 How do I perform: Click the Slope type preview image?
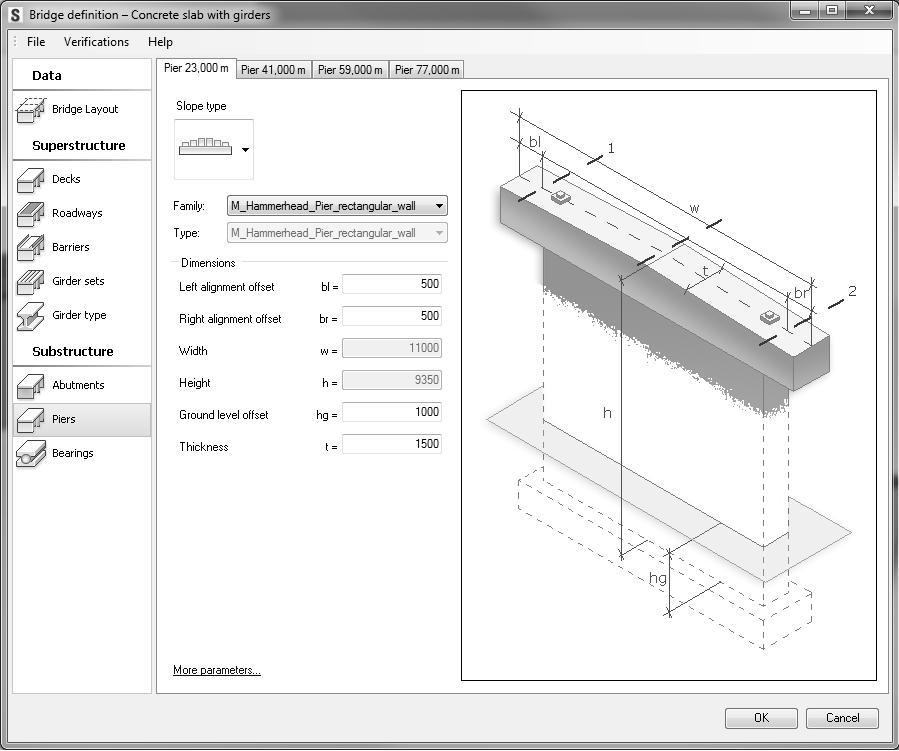click(205, 148)
